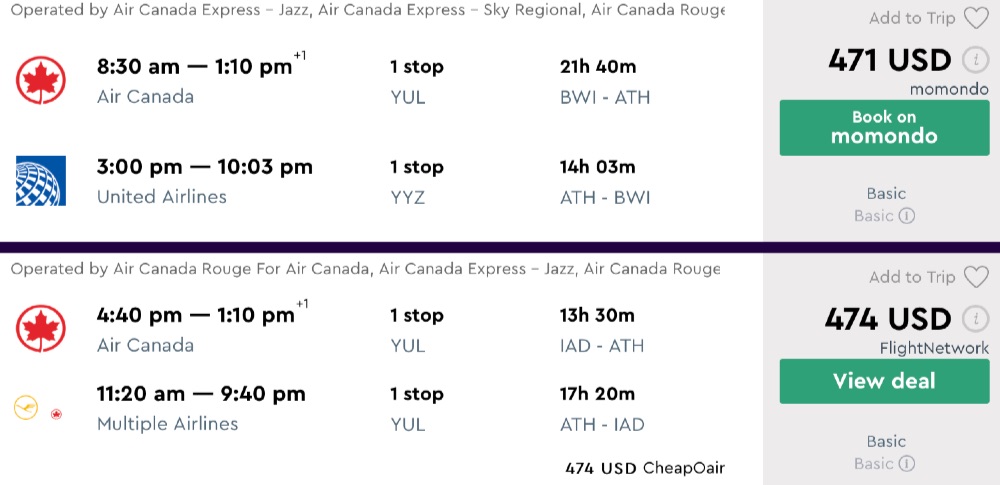Open the info icon next to 471 USD

tap(974, 60)
